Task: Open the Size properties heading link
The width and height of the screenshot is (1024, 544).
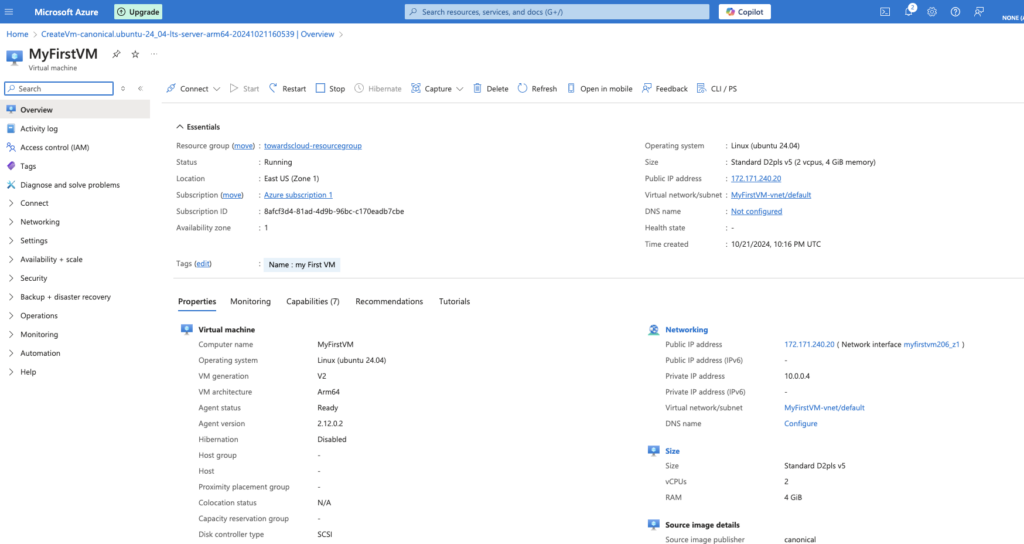Action: 672,451
